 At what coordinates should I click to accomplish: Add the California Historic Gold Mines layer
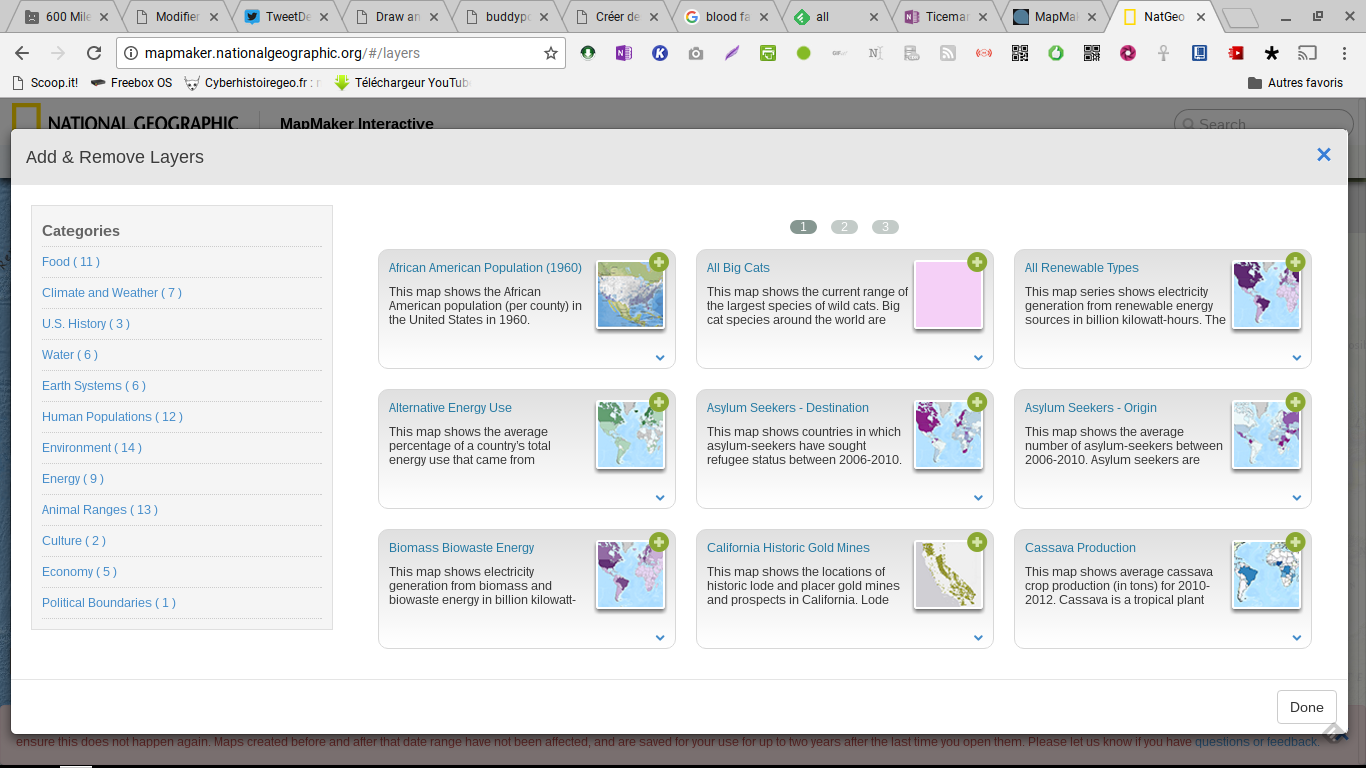pos(976,542)
